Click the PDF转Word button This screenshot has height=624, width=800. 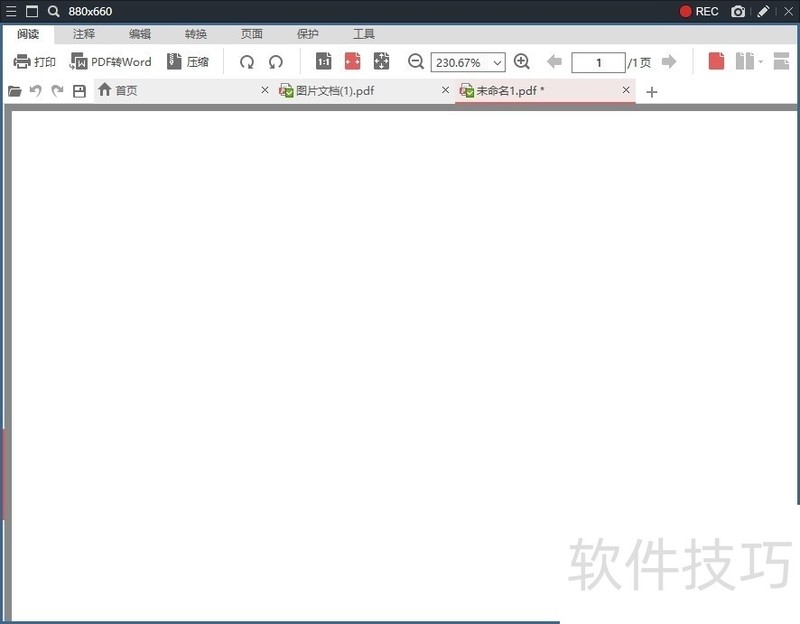[111, 62]
